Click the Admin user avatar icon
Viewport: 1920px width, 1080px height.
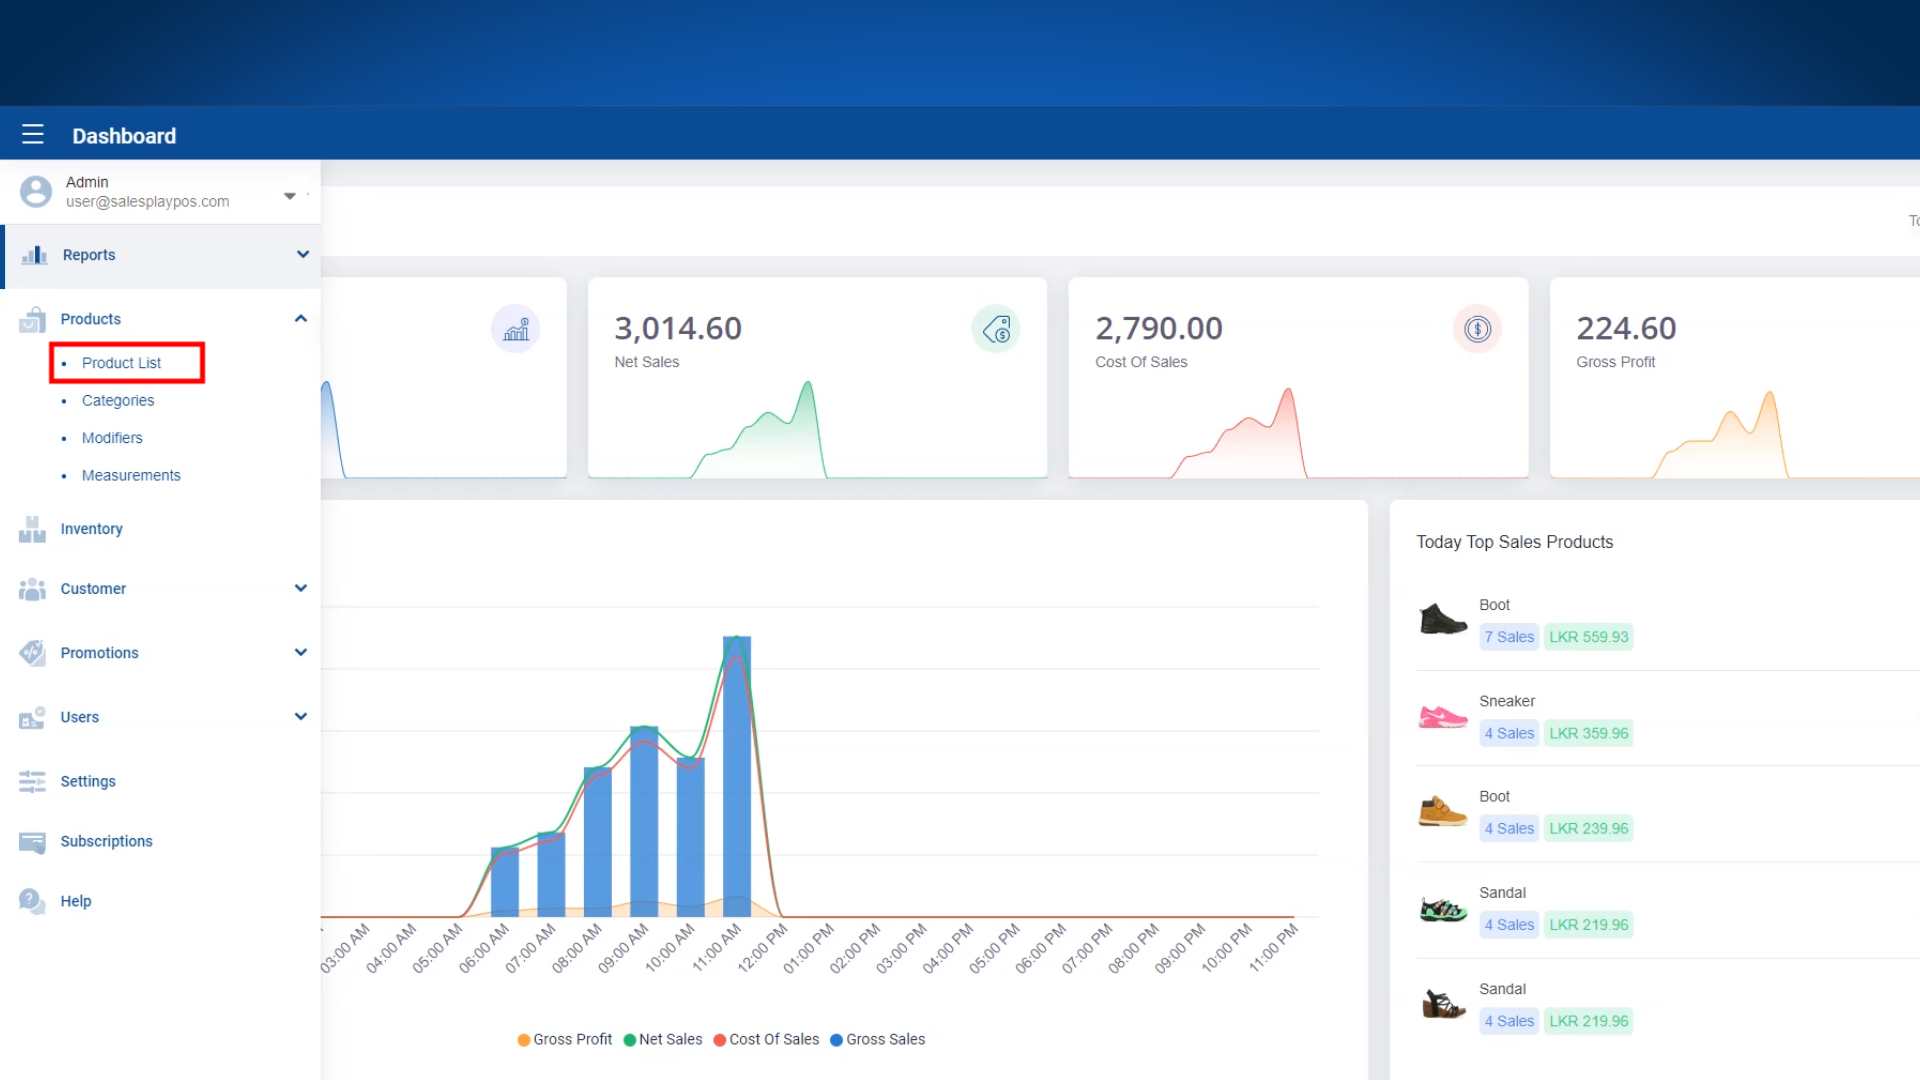point(36,191)
